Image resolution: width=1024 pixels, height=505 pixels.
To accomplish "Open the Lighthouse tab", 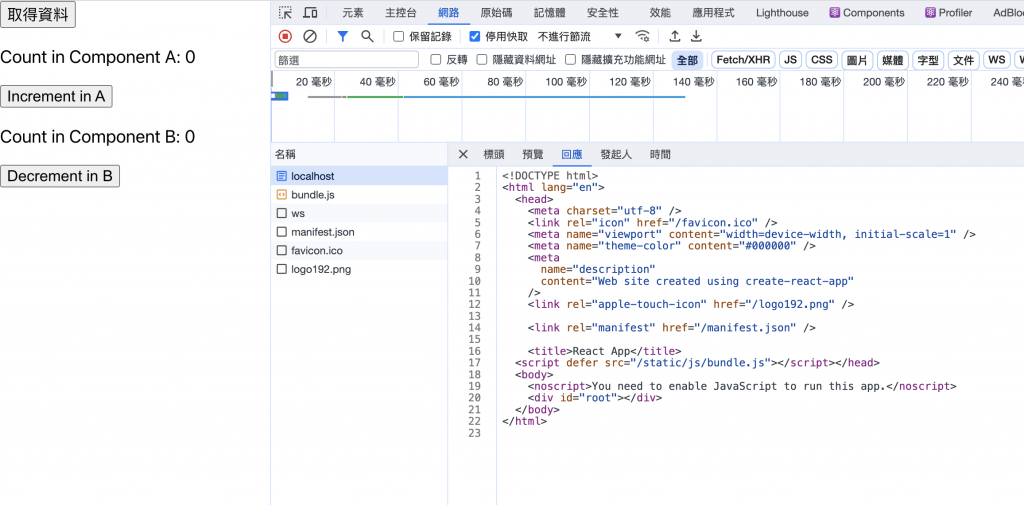I will [x=782, y=12].
